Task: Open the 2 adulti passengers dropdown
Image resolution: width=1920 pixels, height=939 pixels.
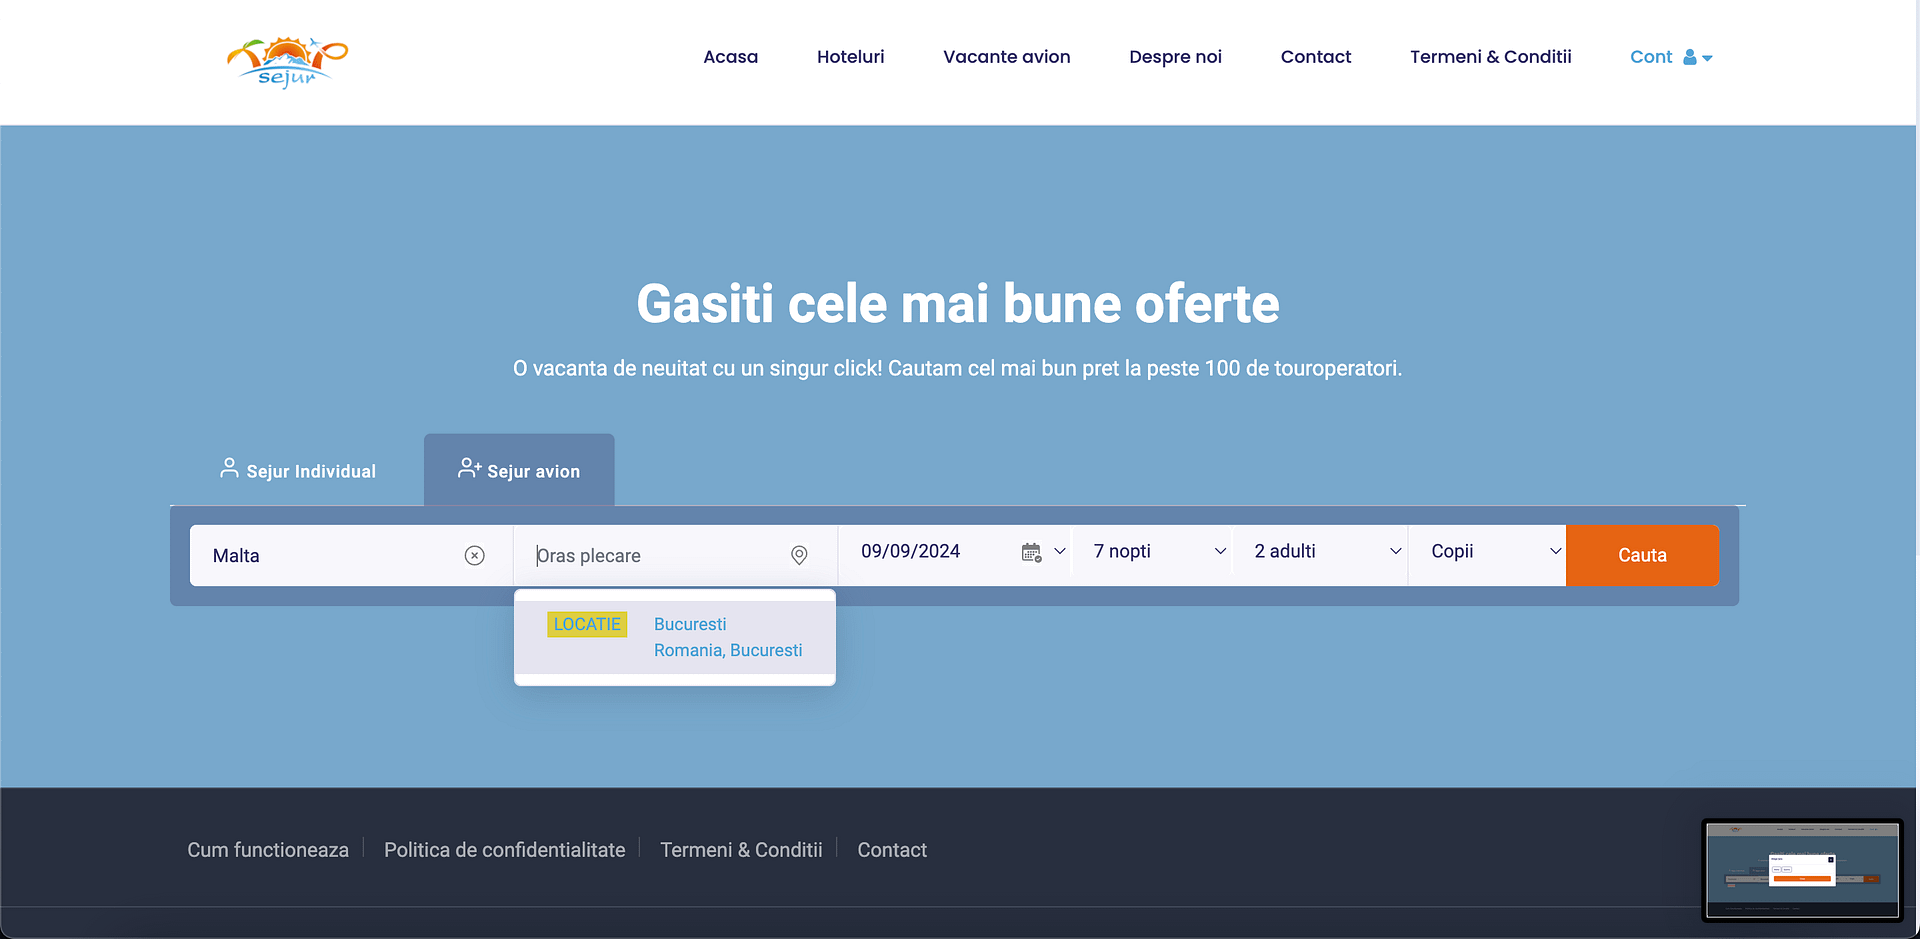Action: pos(1320,551)
